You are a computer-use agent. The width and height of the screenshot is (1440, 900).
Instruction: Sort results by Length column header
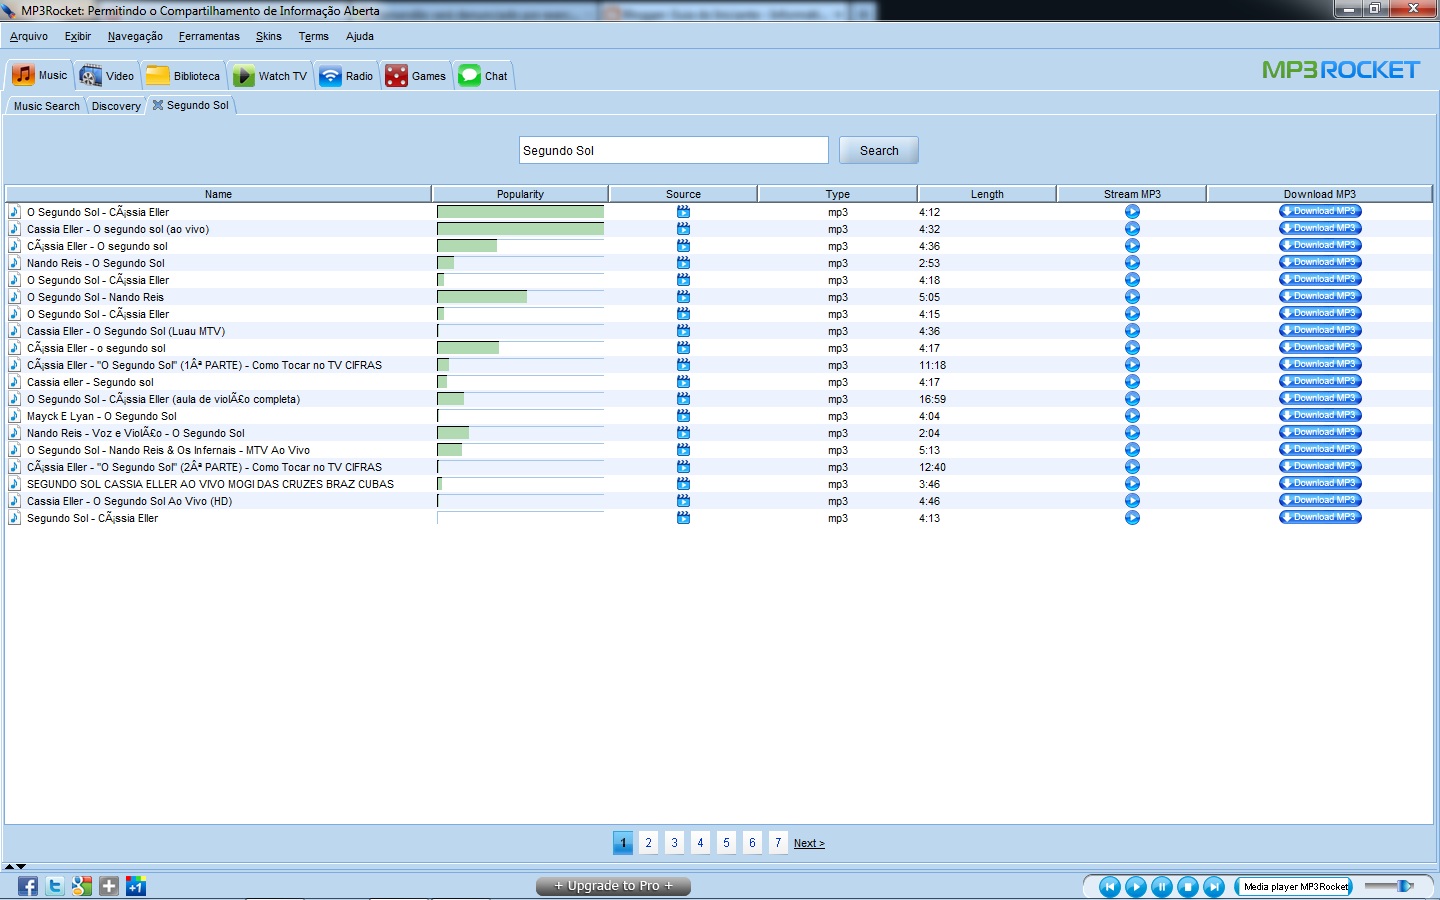987,194
